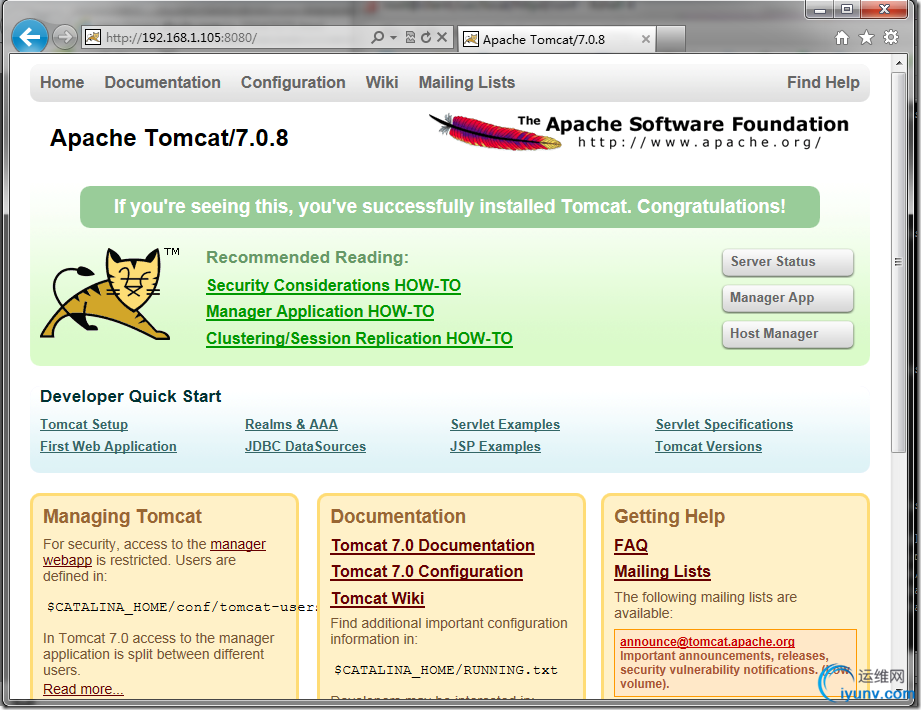Open Find Help in the top navigation bar
Screen dimensions: 921x710
click(823, 82)
